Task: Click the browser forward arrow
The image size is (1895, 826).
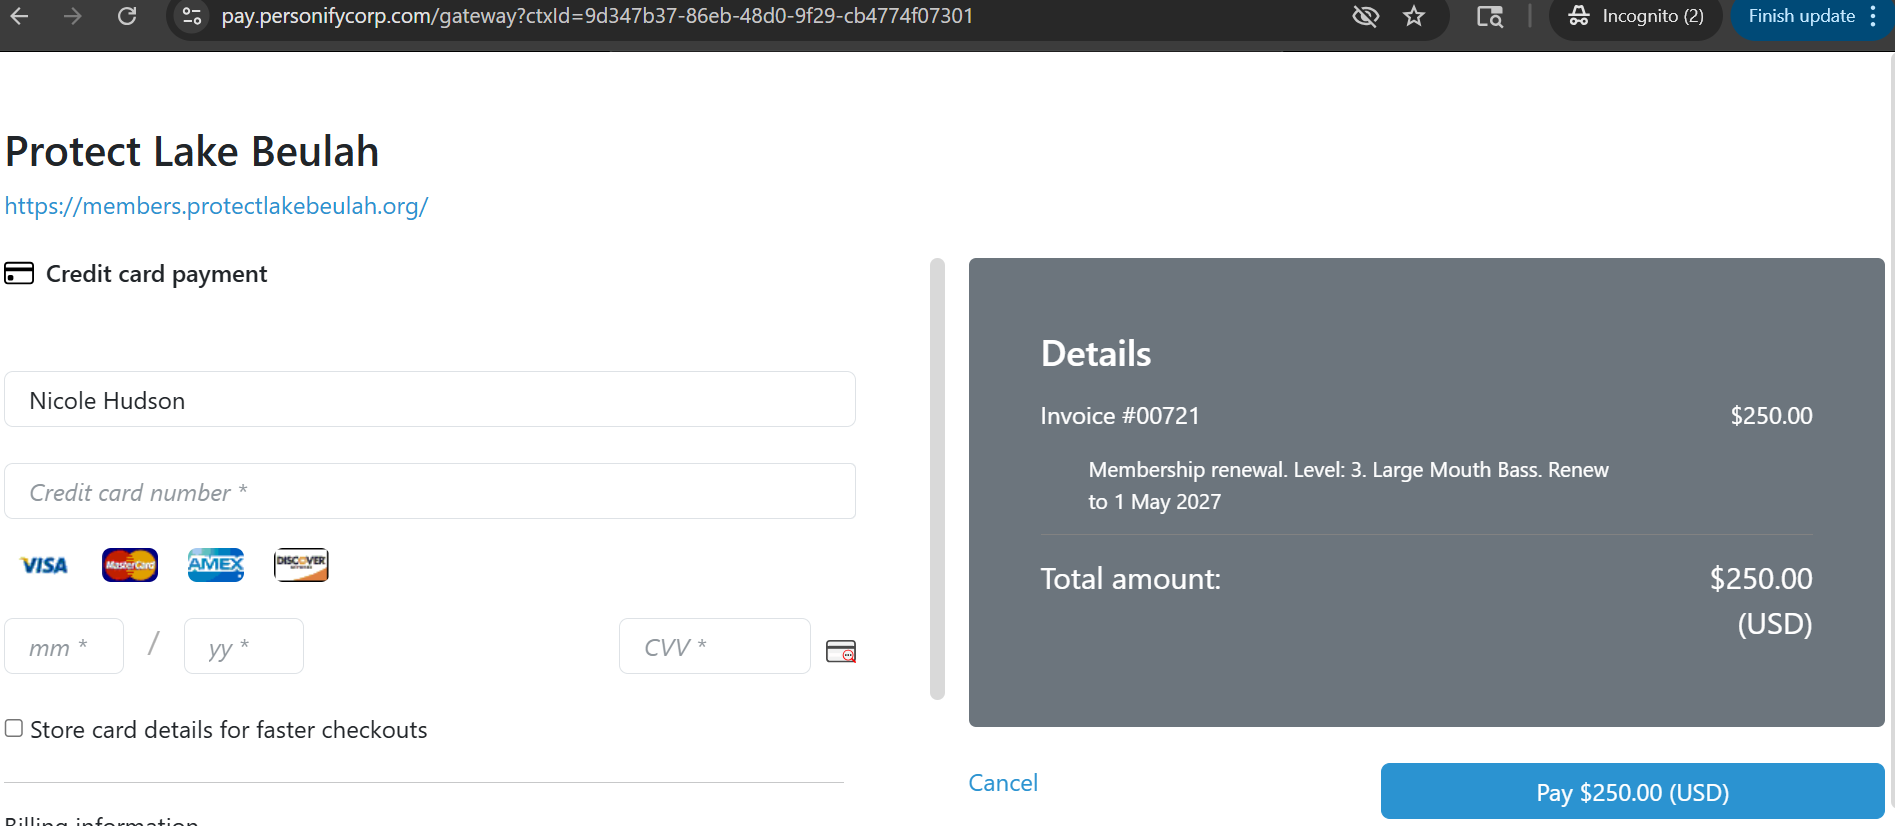Action: [x=72, y=16]
